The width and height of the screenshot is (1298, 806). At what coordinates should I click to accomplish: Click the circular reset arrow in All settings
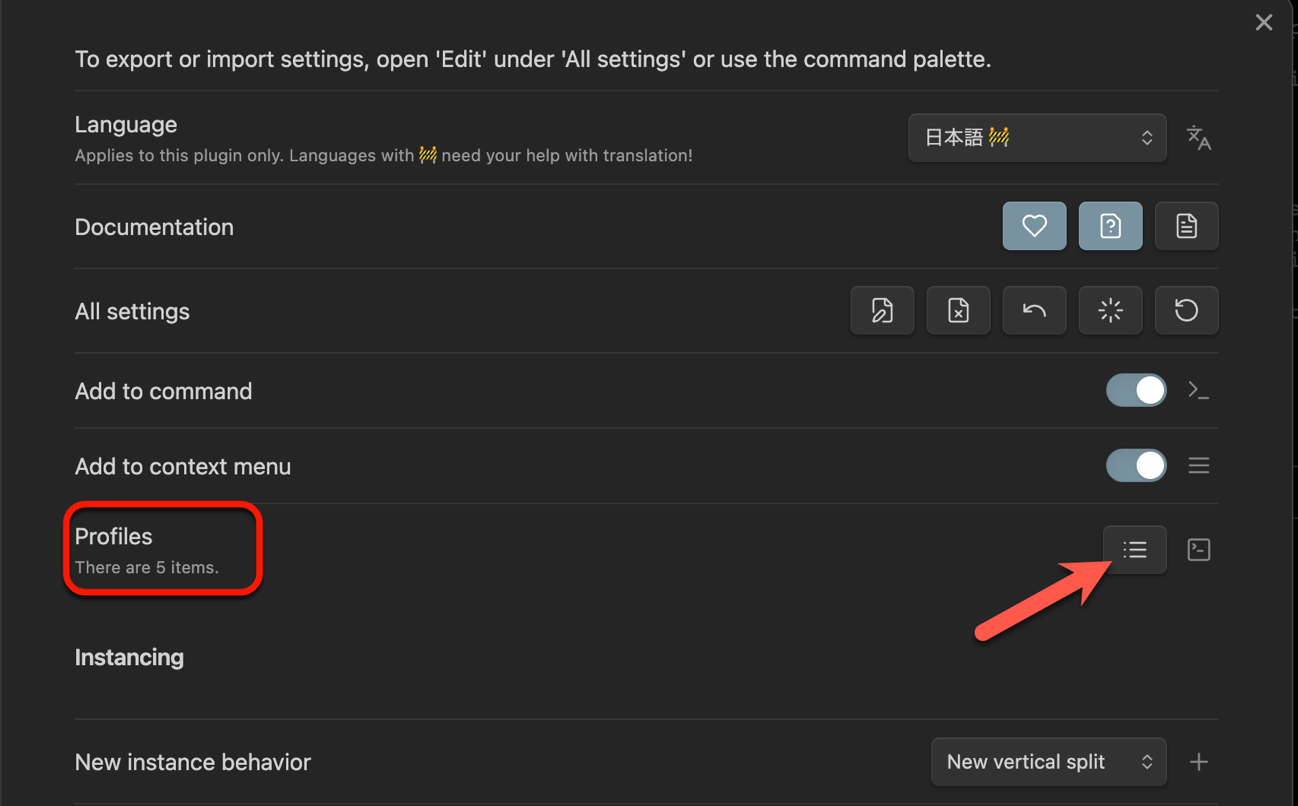1186,311
